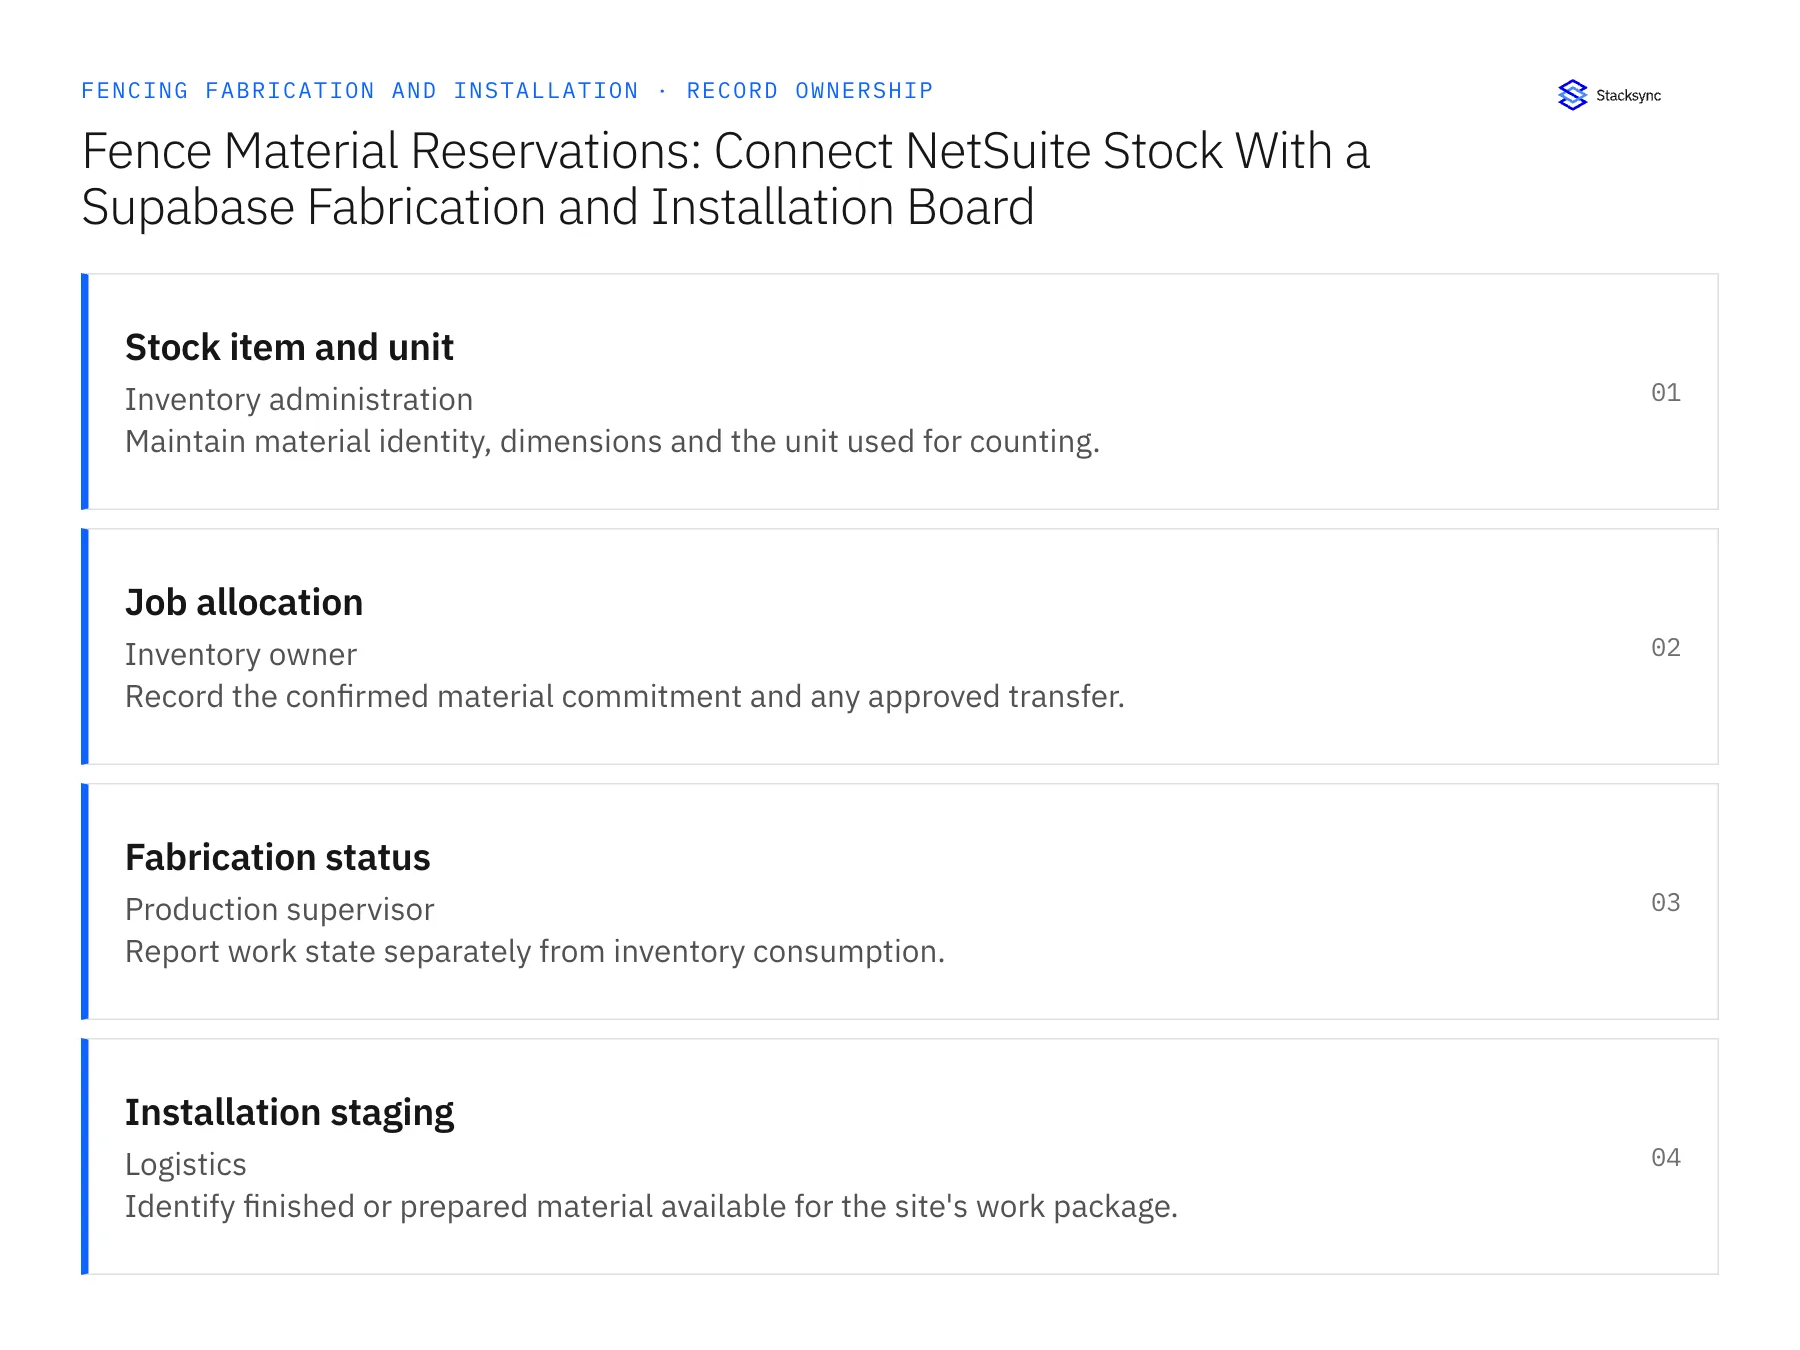Click the title 'Fence Material Reservations' heading
1800x1350 pixels.
(725, 179)
